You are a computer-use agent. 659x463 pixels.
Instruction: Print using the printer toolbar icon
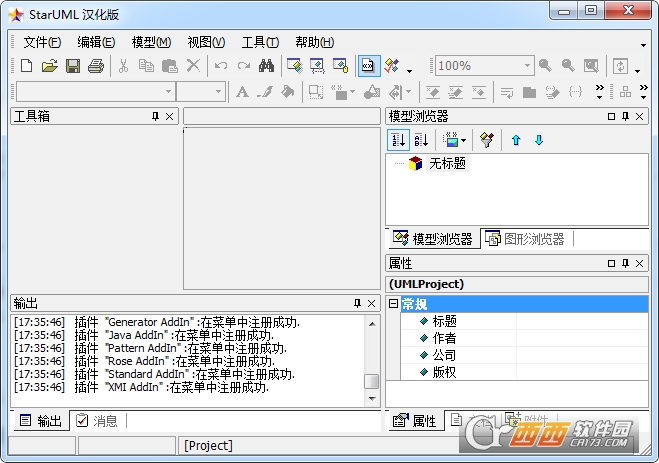96,66
